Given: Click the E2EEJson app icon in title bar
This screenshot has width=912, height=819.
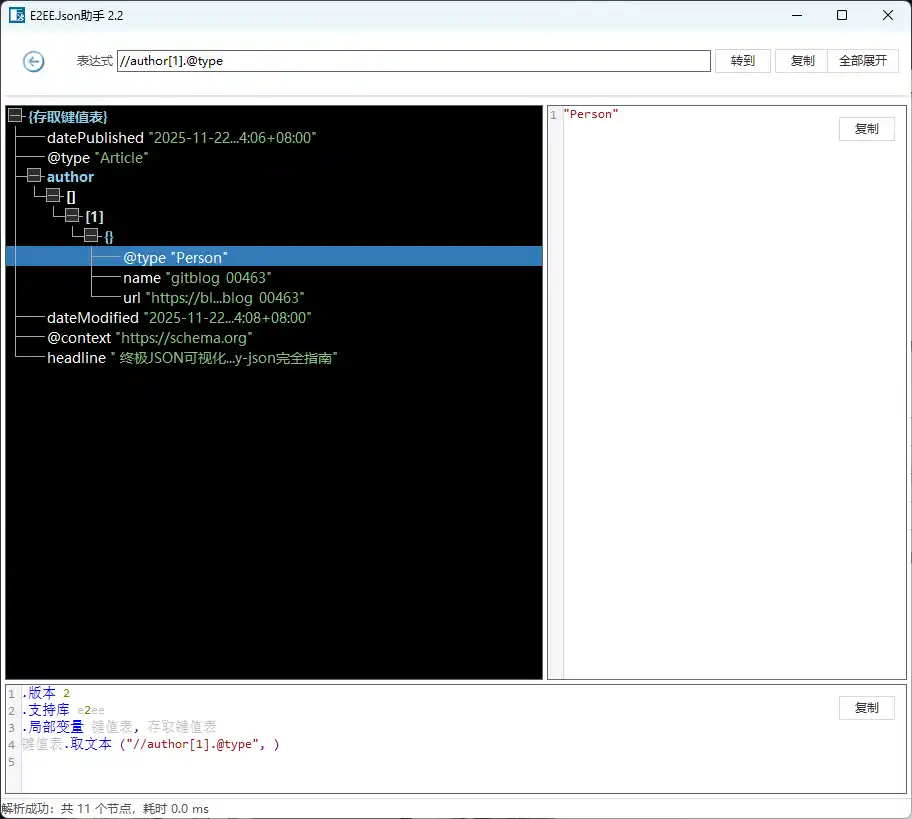Looking at the screenshot, I should click(x=16, y=15).
